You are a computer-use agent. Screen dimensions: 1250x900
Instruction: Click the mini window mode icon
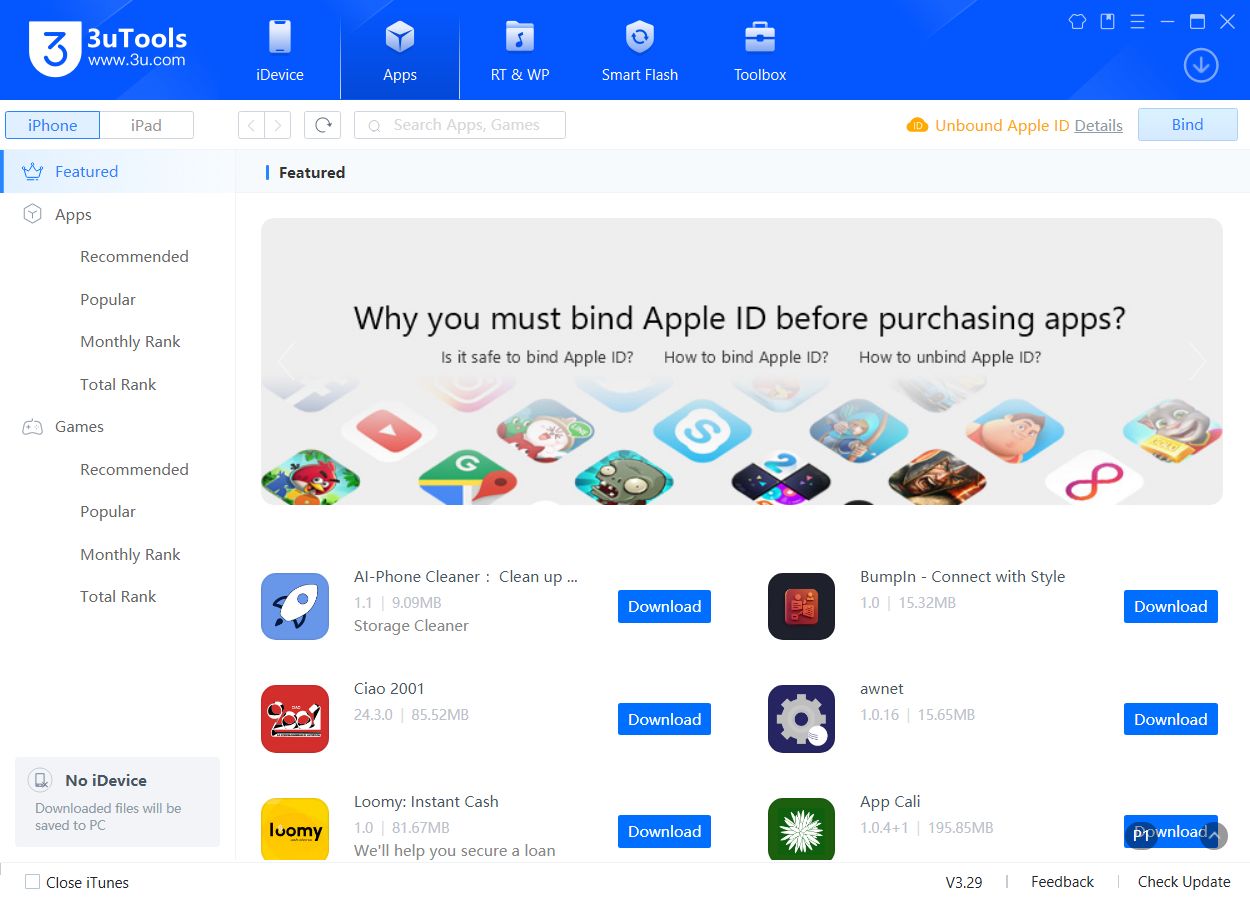(x=1107, y=21)
